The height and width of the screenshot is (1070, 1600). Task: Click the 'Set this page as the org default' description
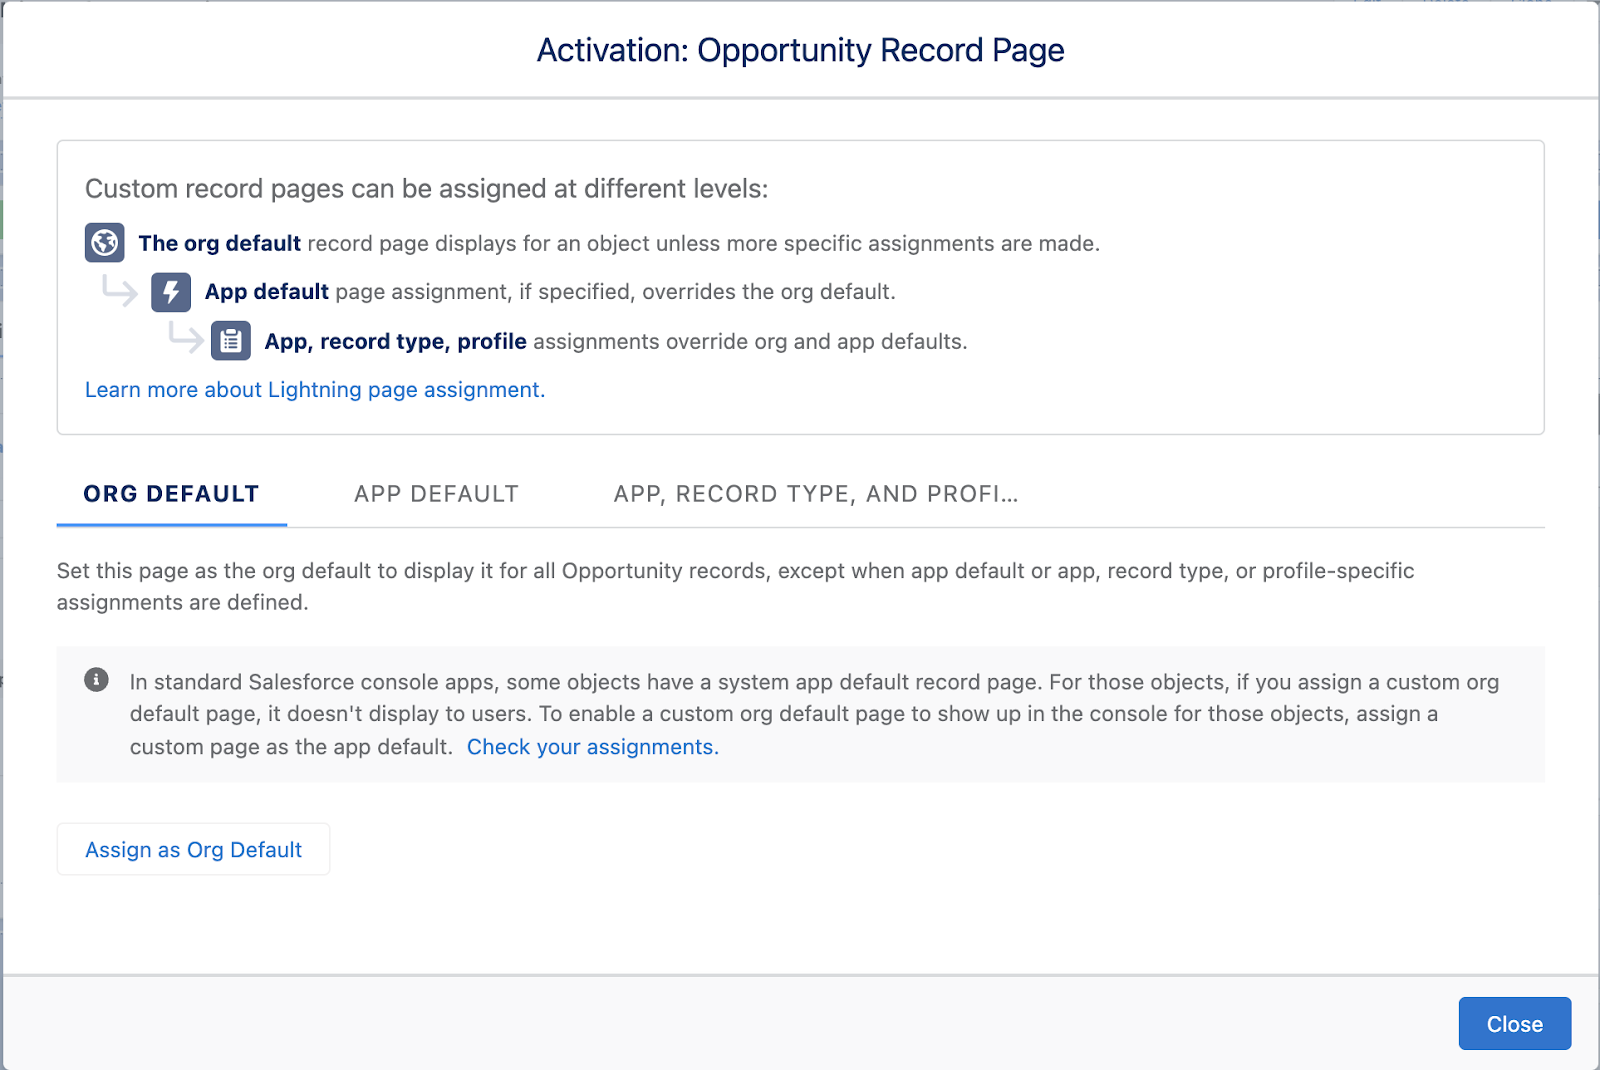pyautogui.click(x=736, y=586)
